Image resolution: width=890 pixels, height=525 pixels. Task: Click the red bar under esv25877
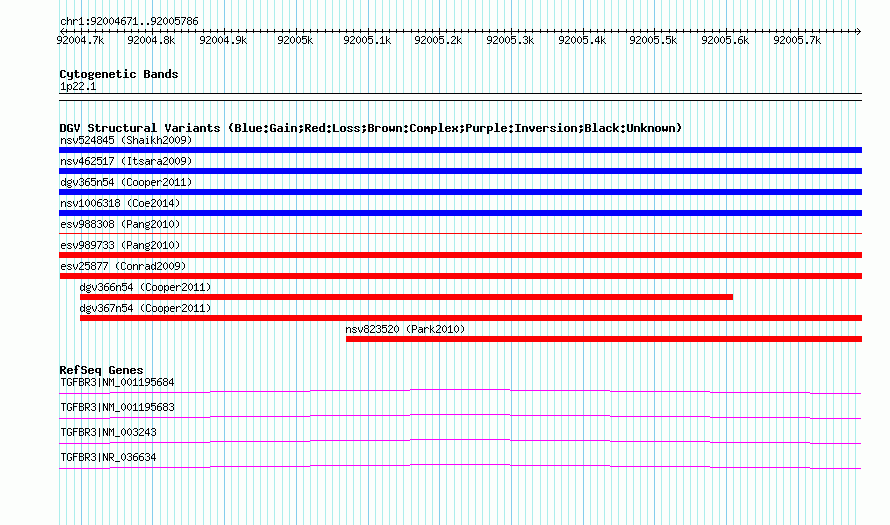[460, 276]
